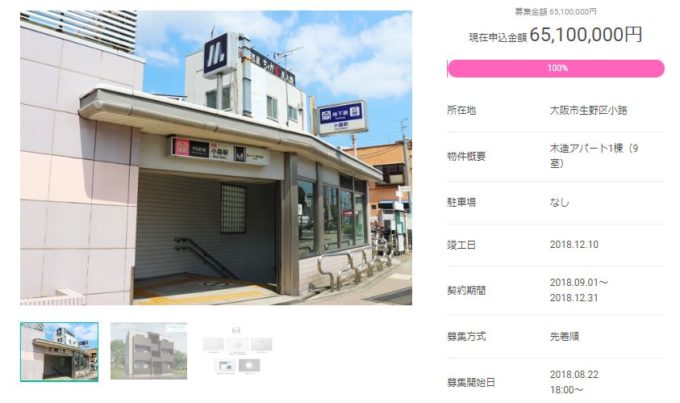
Task: Click the 2018.12.10 completion date
Action: point(574,245)
